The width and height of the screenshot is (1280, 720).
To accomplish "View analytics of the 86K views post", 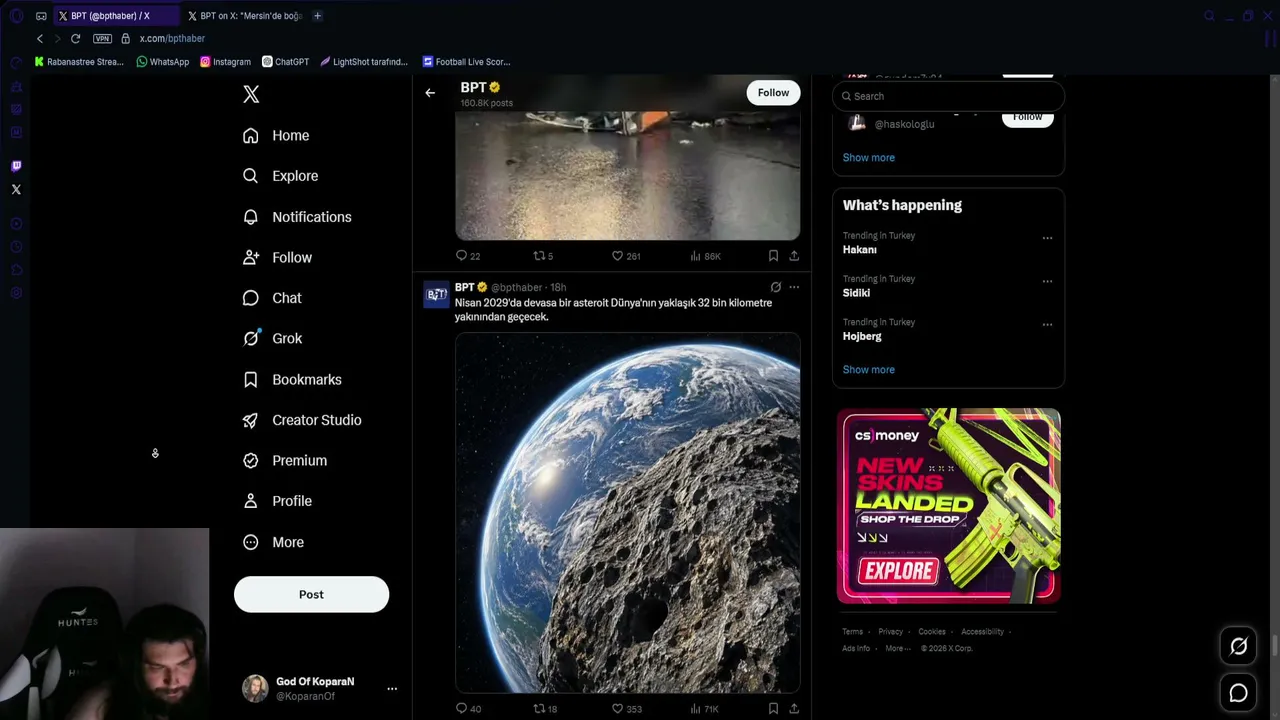I will pyautogui.click(x=705, y=256).
